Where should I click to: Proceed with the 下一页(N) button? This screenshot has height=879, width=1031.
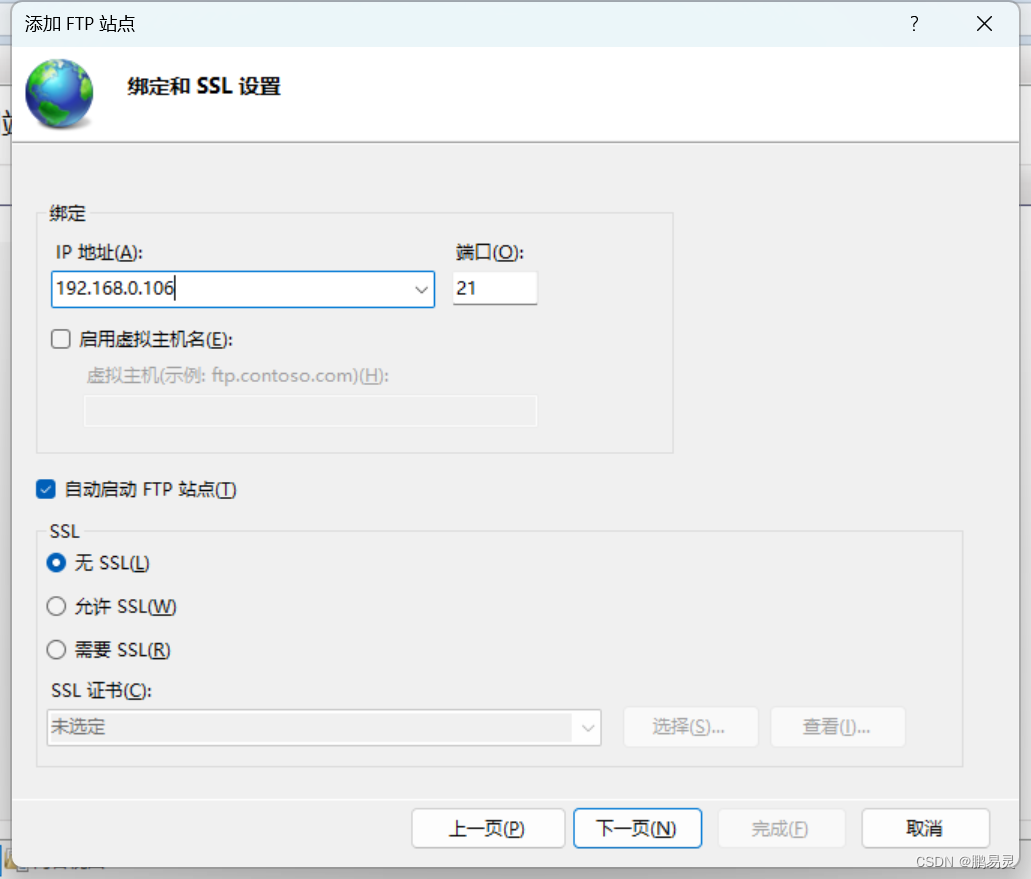pos(637,828)
